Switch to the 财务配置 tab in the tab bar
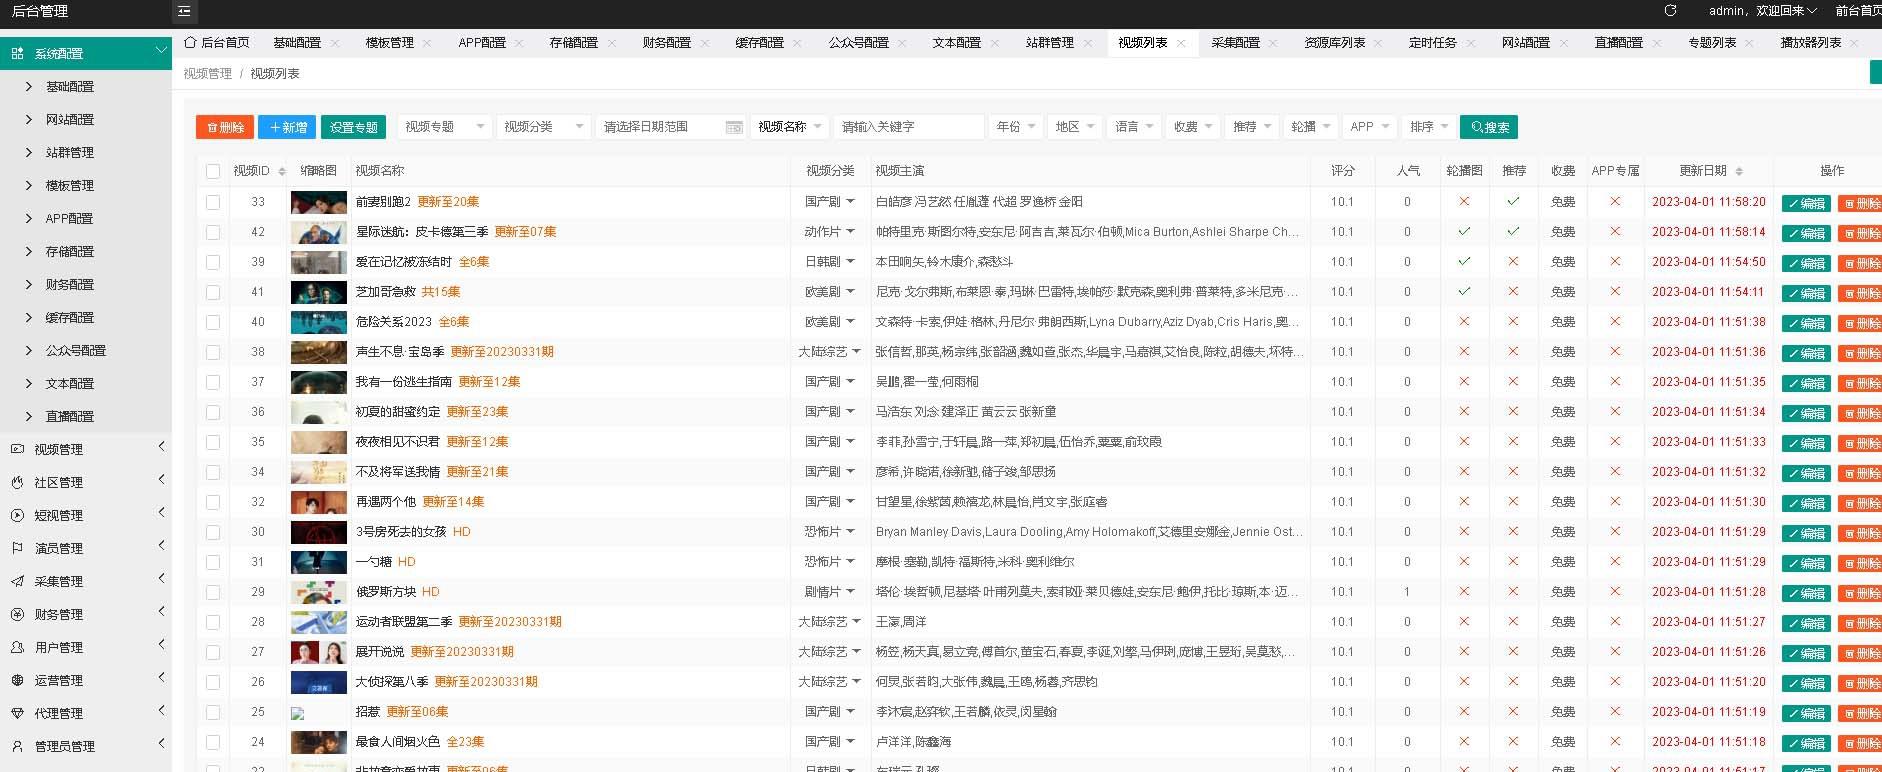This screenshot has width=1882, height=772. [667, 43]
